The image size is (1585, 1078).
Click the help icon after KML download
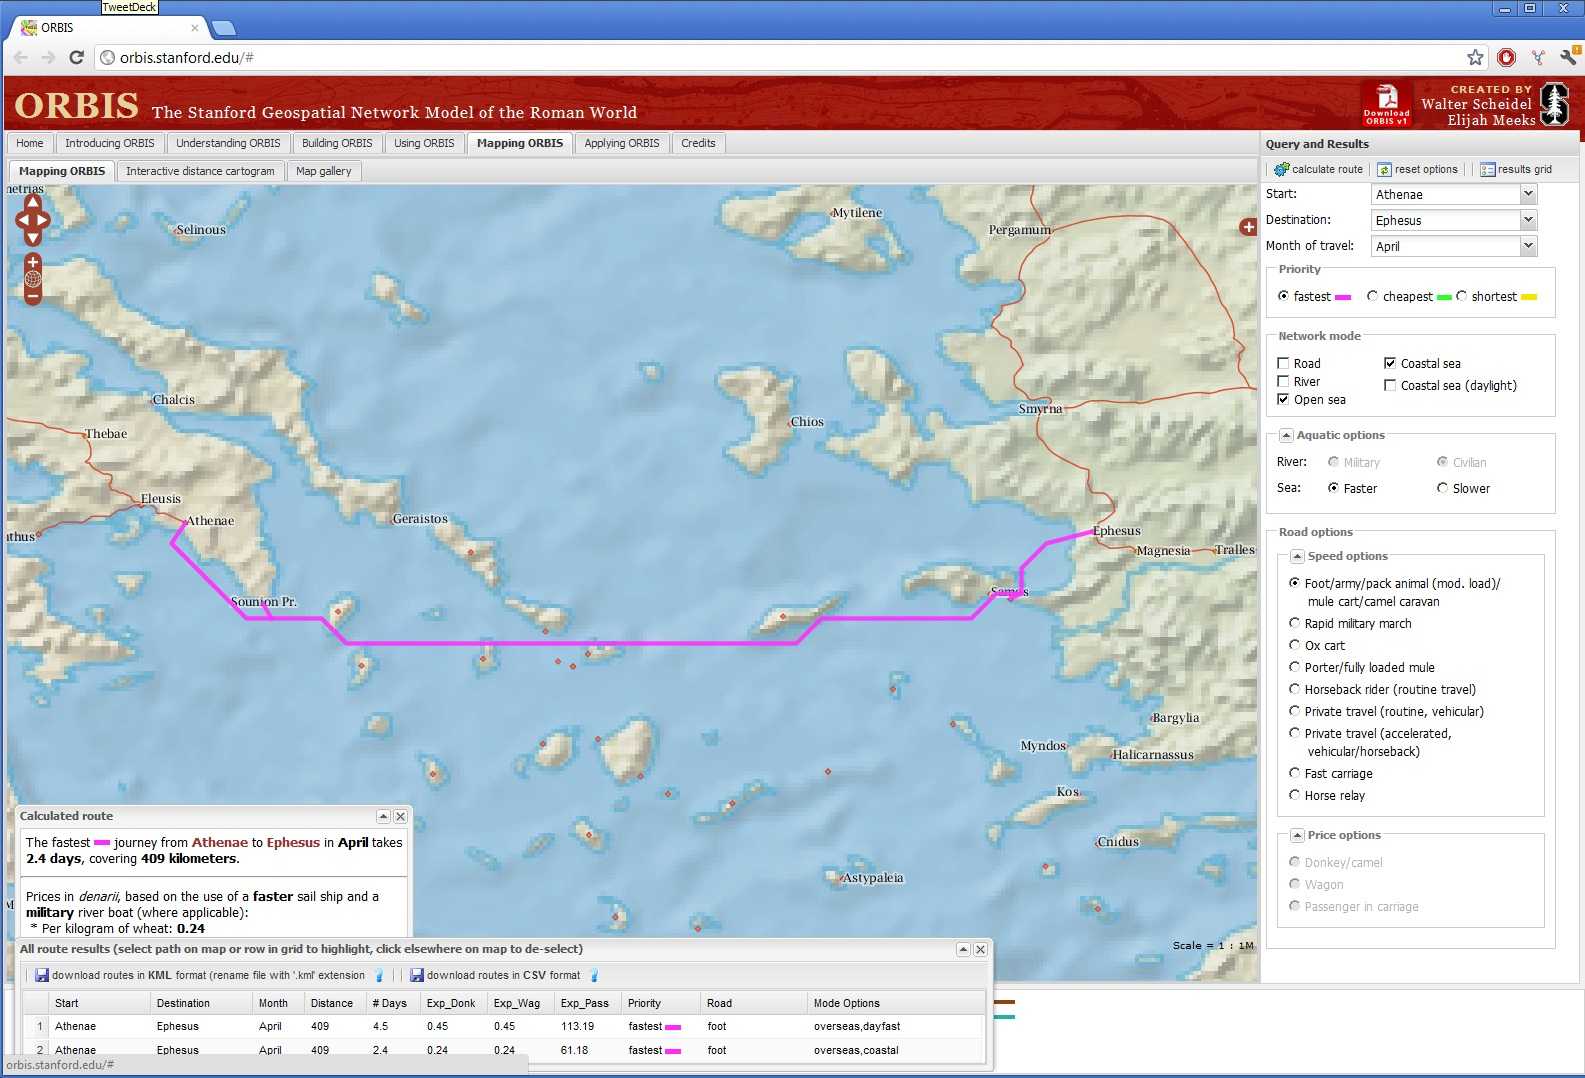[379, 975]
